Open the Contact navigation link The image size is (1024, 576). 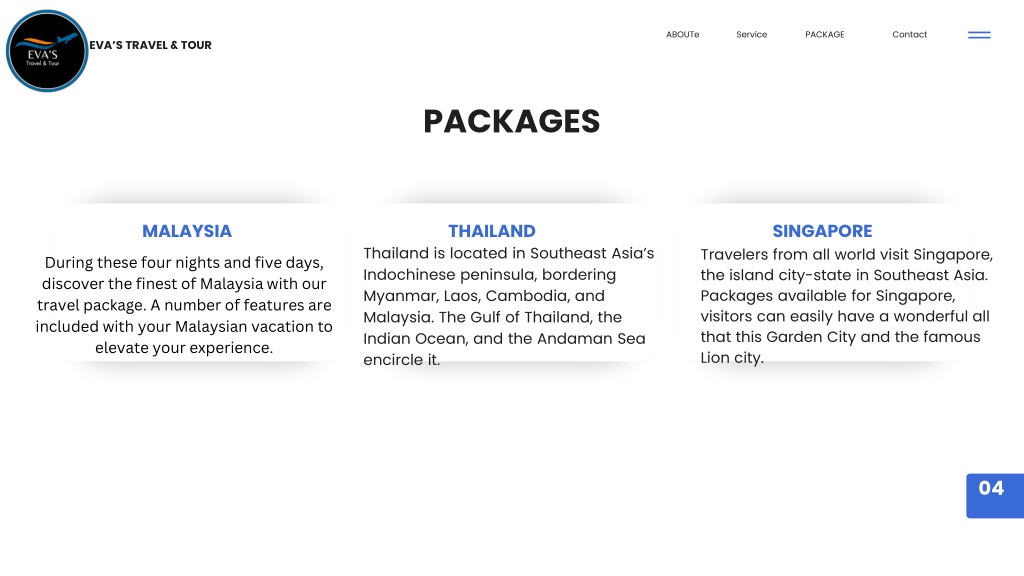(910, 35)
